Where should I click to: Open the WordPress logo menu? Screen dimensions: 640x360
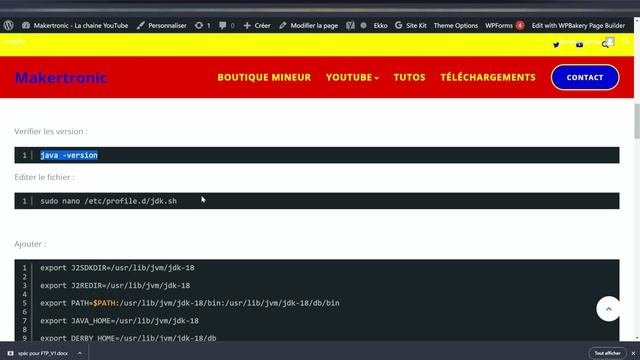tap(9, 25)
